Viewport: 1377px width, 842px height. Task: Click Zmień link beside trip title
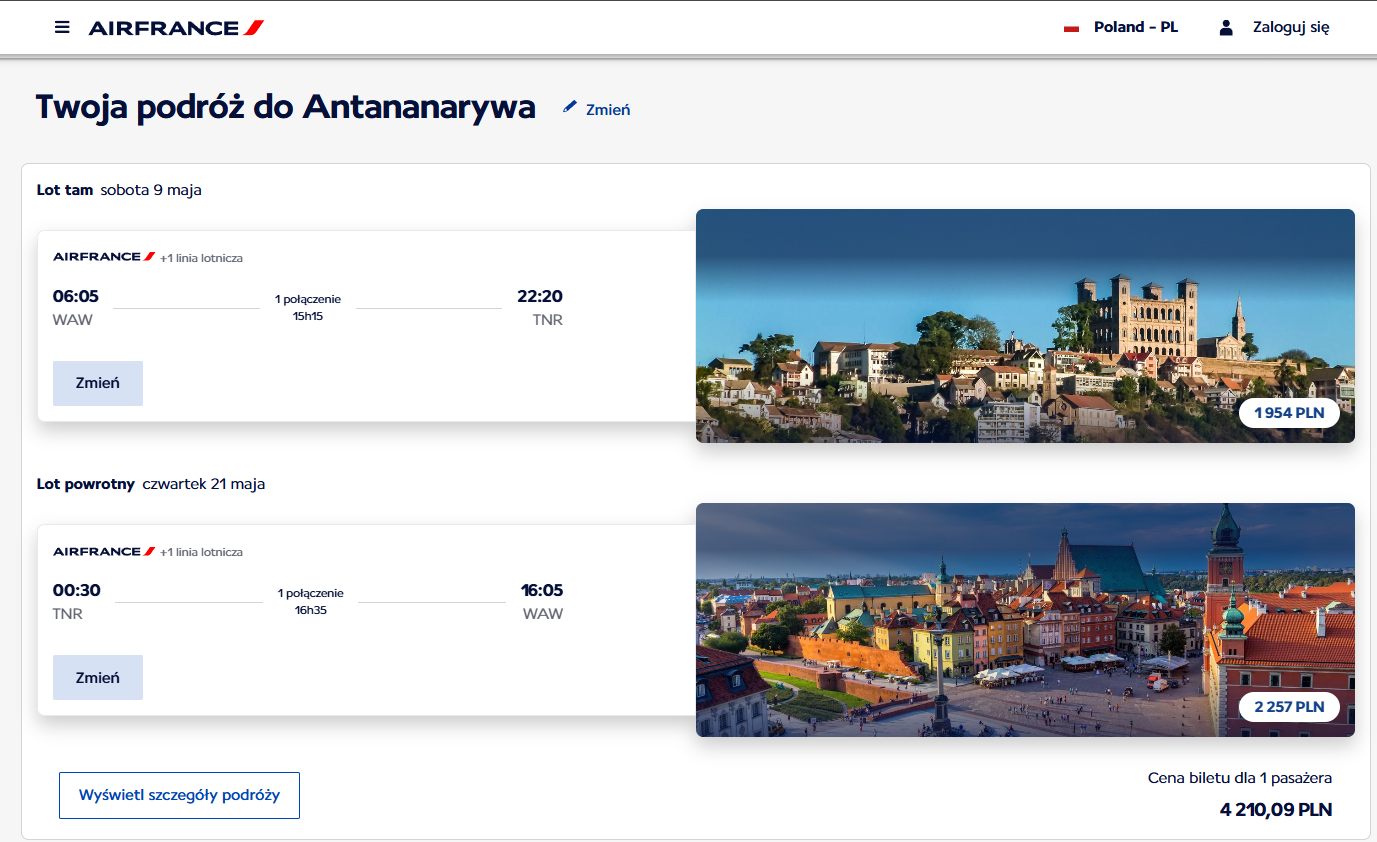coord(608,110)
